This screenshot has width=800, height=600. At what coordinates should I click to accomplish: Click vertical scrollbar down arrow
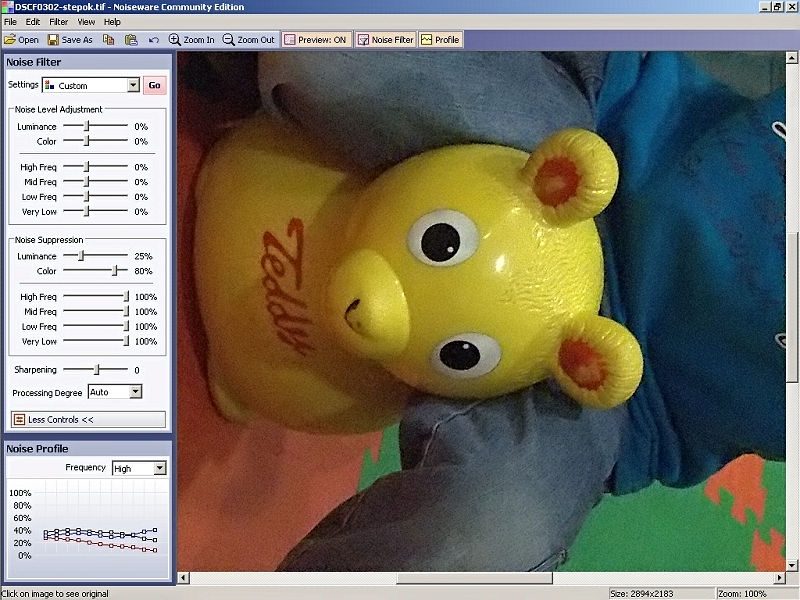[791, 565]
